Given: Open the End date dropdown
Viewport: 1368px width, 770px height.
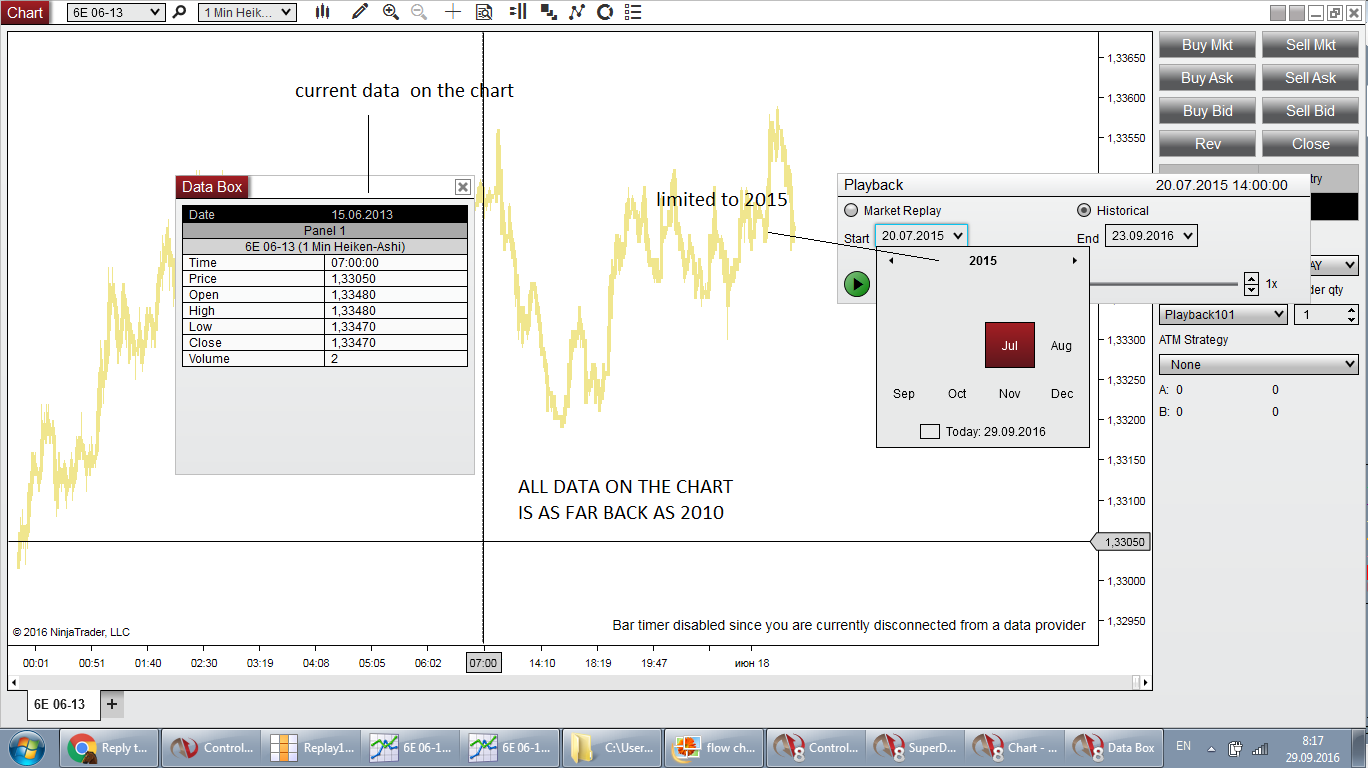Looking at the screenshot, I should click(1151, 236).
